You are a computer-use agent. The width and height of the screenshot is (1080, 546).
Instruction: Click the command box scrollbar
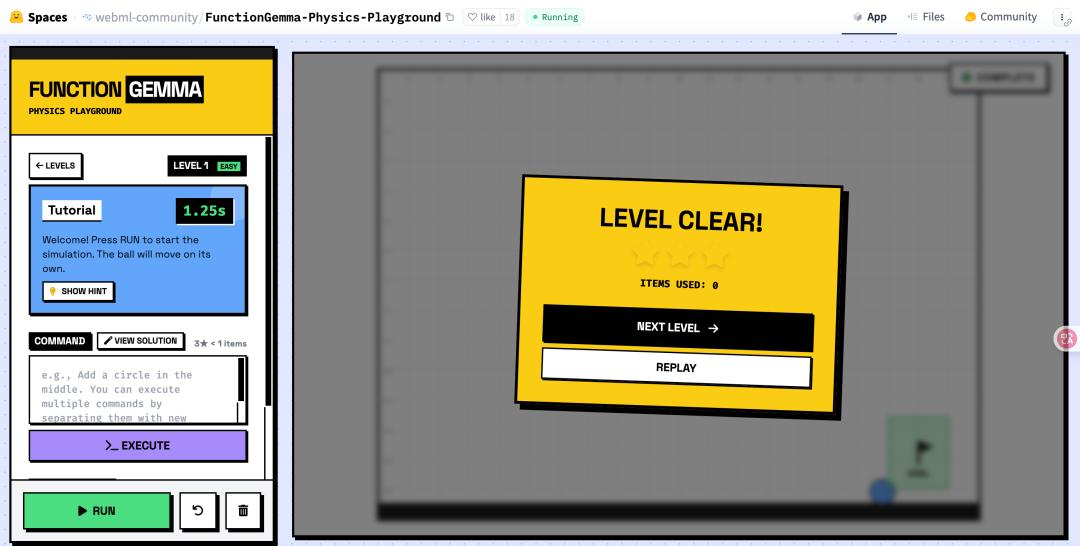pyautogui.click(x=241, y=380)
